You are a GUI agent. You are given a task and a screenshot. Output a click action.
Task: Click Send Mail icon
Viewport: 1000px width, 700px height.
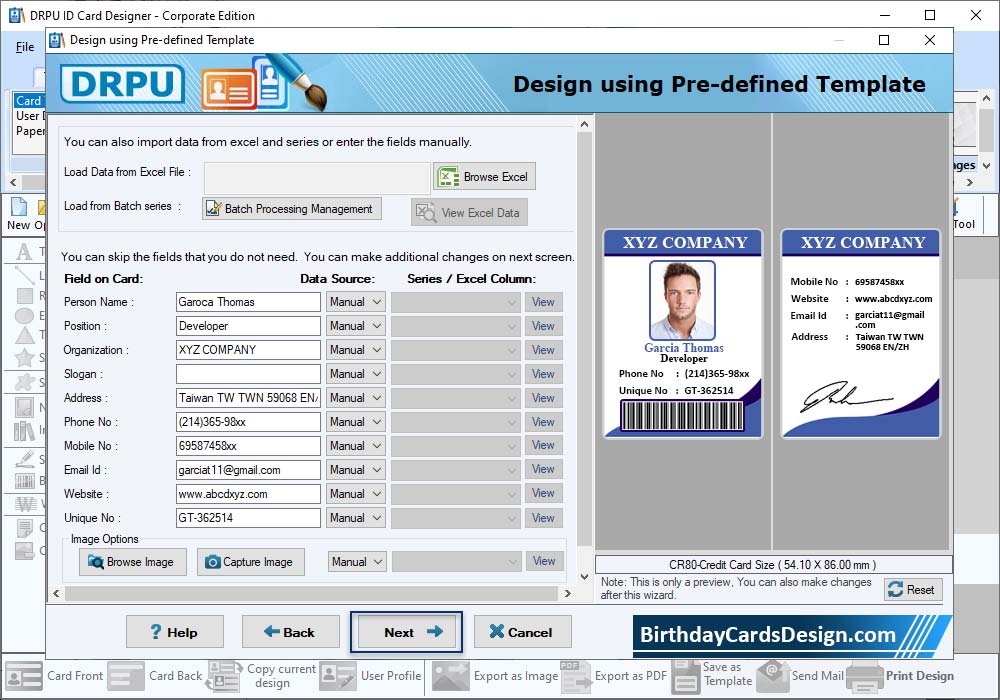pyautogui.click(x=773, y=676)
